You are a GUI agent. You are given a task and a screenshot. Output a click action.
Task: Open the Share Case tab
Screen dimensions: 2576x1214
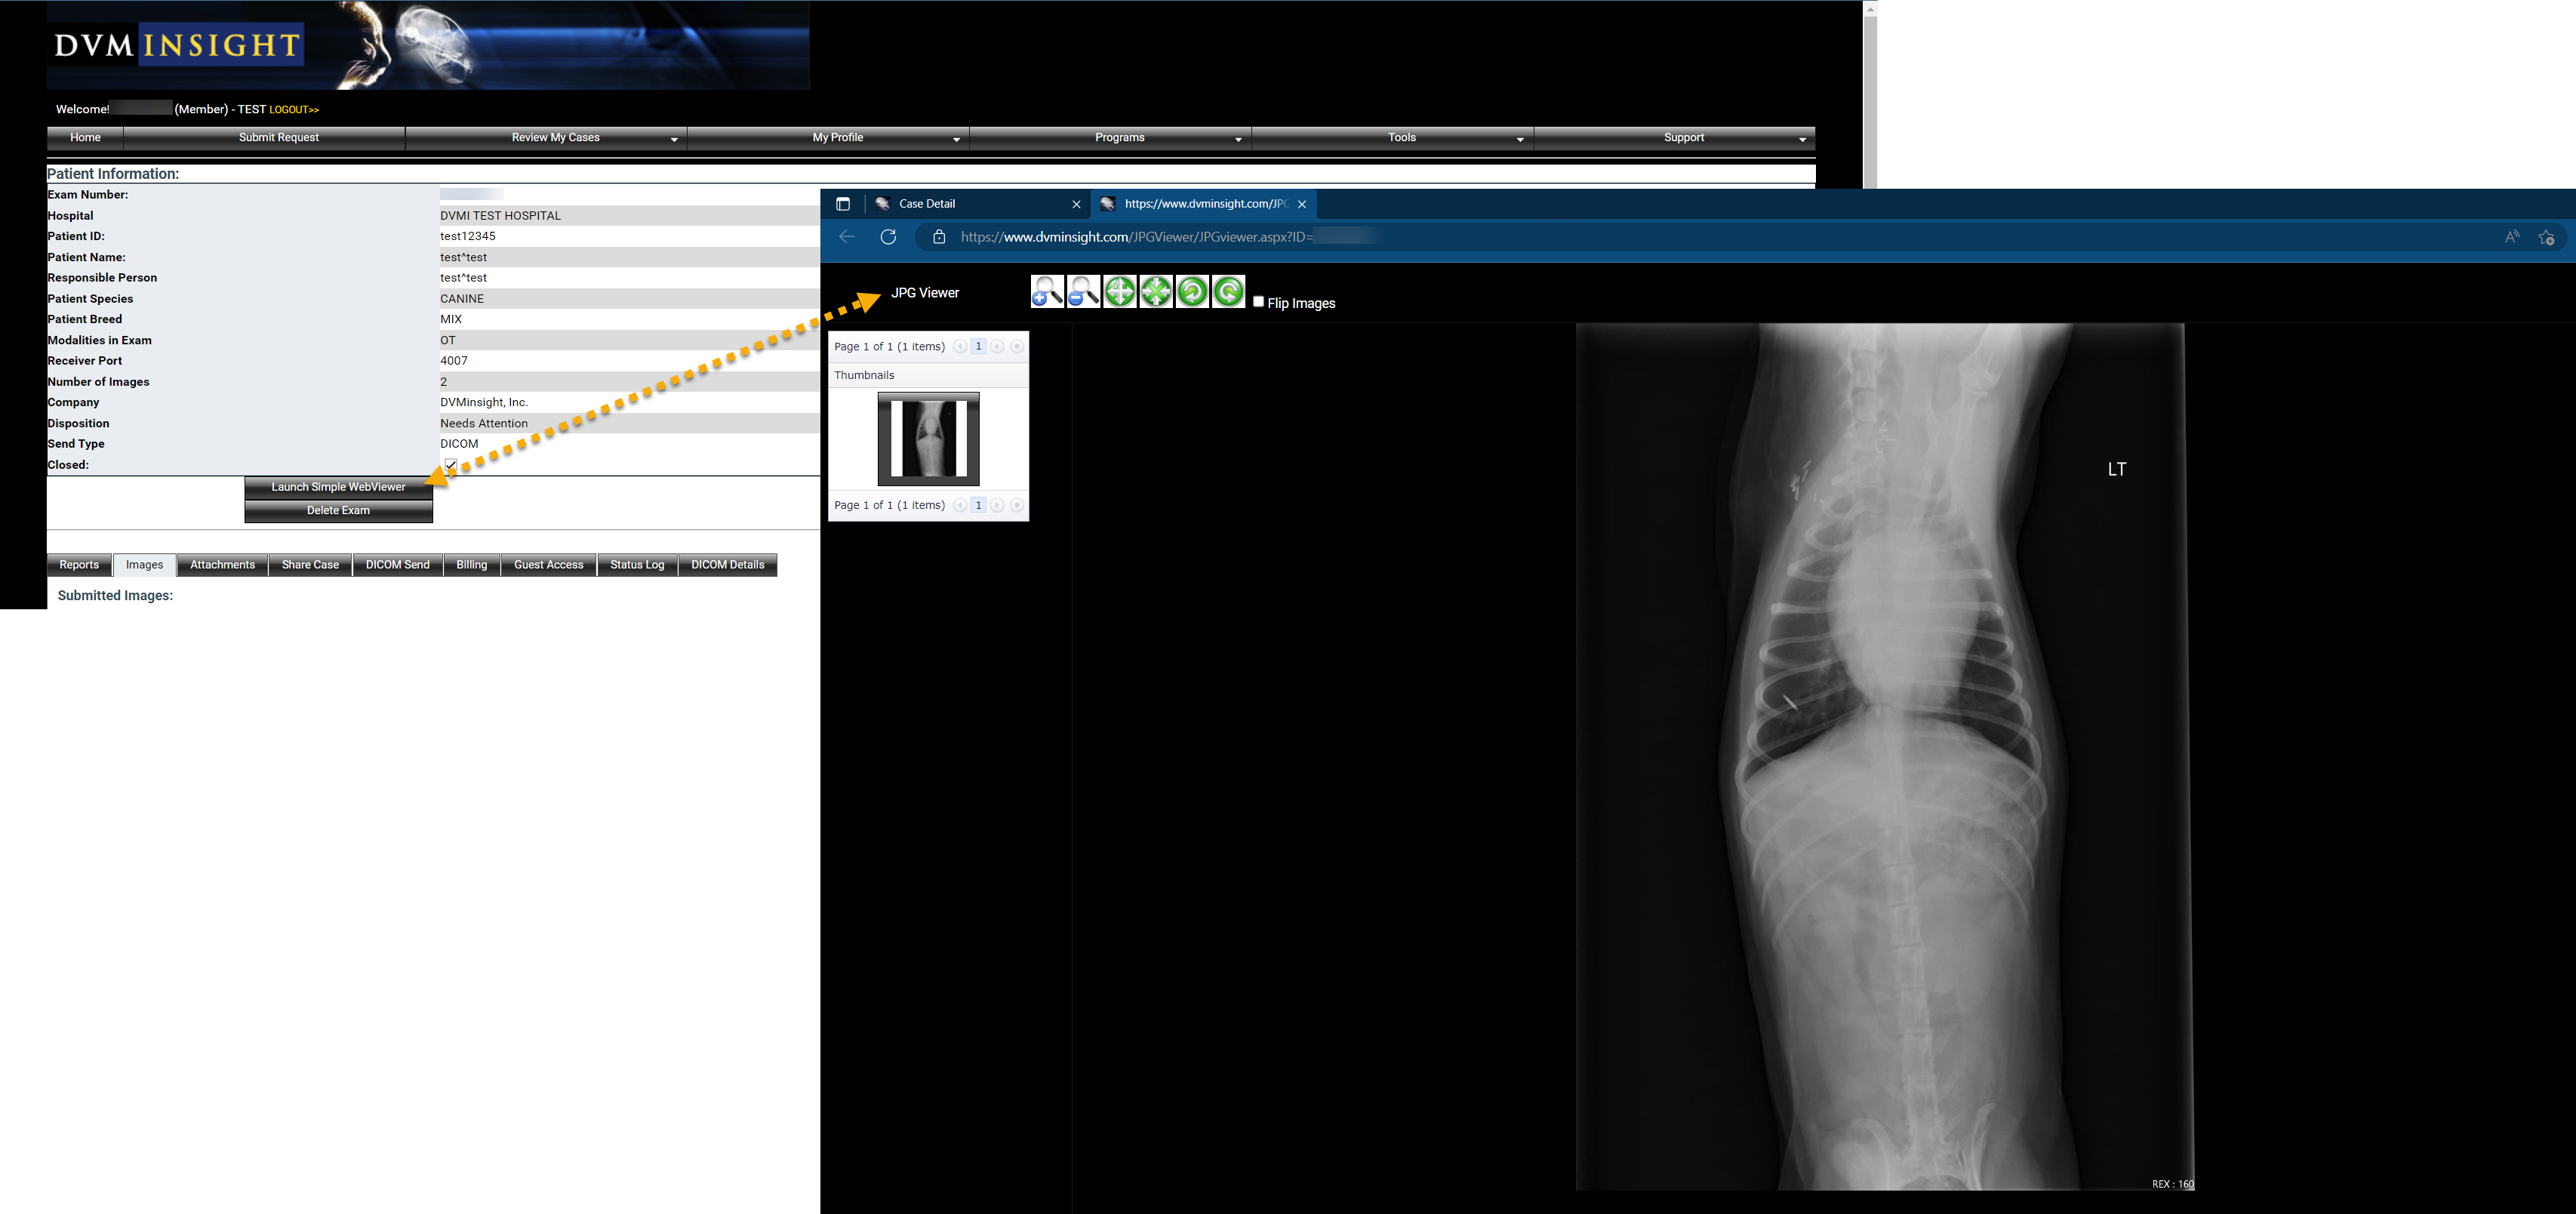tap(310, 565)
